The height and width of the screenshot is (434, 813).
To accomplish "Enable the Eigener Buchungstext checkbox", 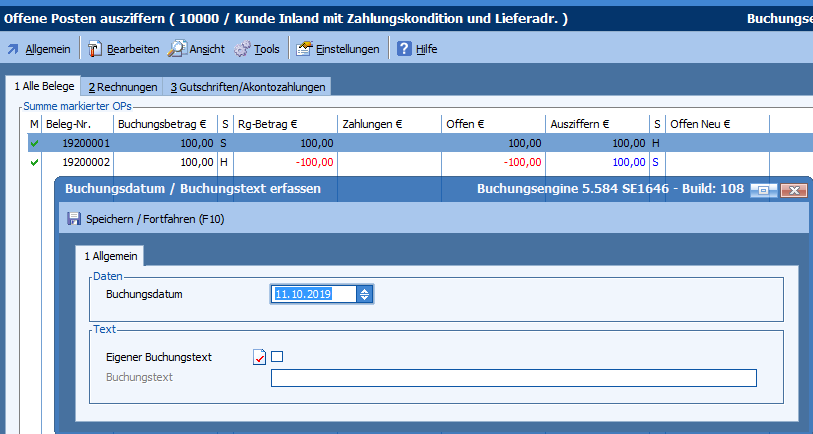I will tap(278, 356).
